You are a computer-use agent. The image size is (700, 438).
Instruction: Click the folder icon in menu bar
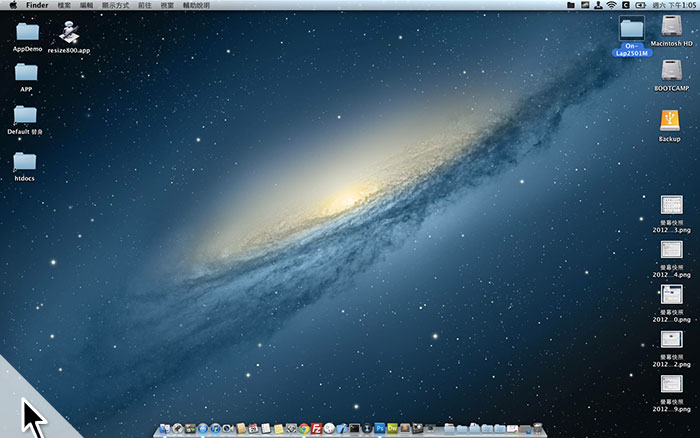pyautogui.click(x=571, y=5)
